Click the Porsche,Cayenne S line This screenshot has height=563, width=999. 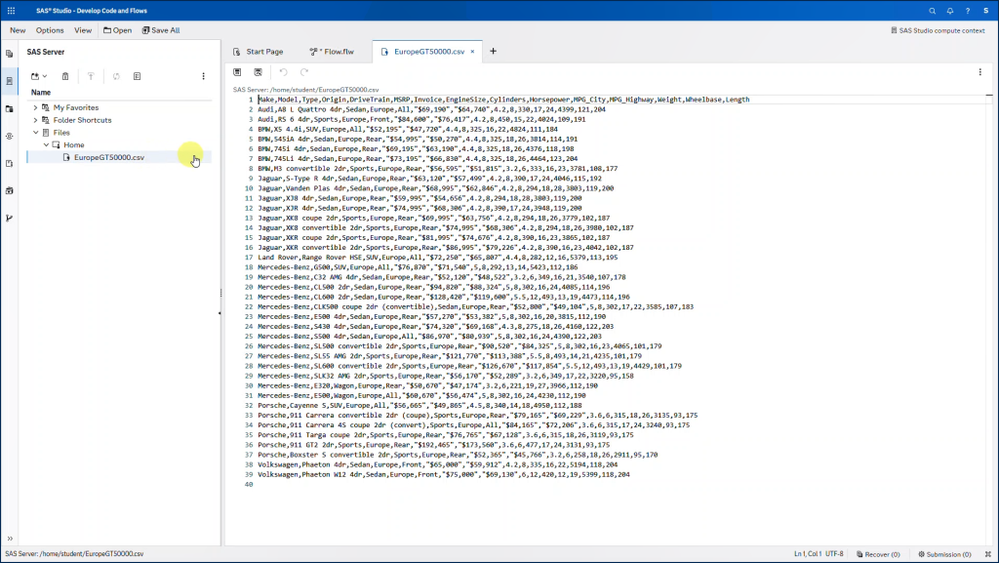click(x=419, y=405)
